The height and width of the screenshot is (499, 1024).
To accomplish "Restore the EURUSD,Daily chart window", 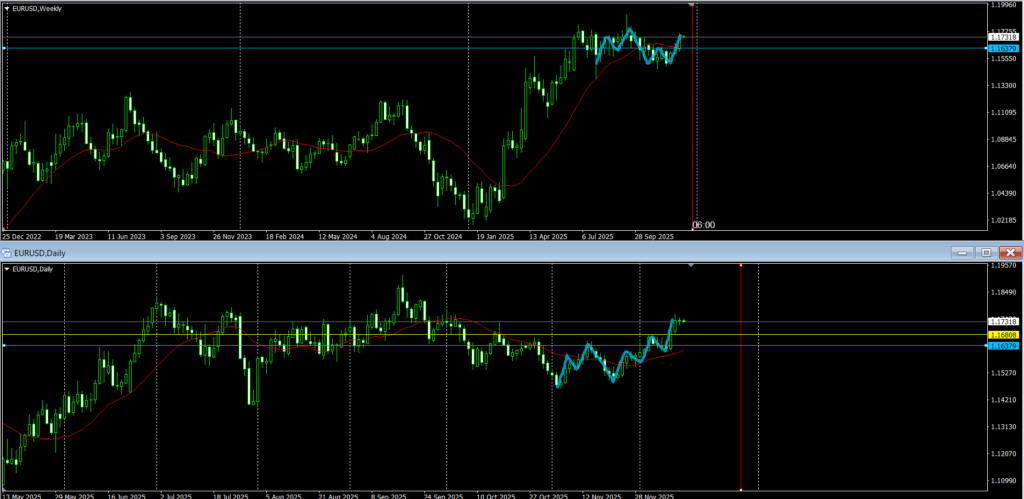I will click(x=986, y=253).
